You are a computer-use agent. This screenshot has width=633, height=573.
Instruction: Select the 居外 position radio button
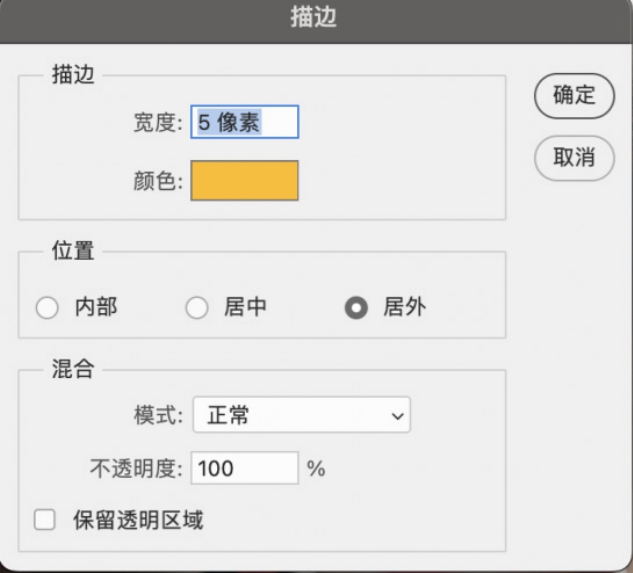pyautogui.click(x=354, y=308)
